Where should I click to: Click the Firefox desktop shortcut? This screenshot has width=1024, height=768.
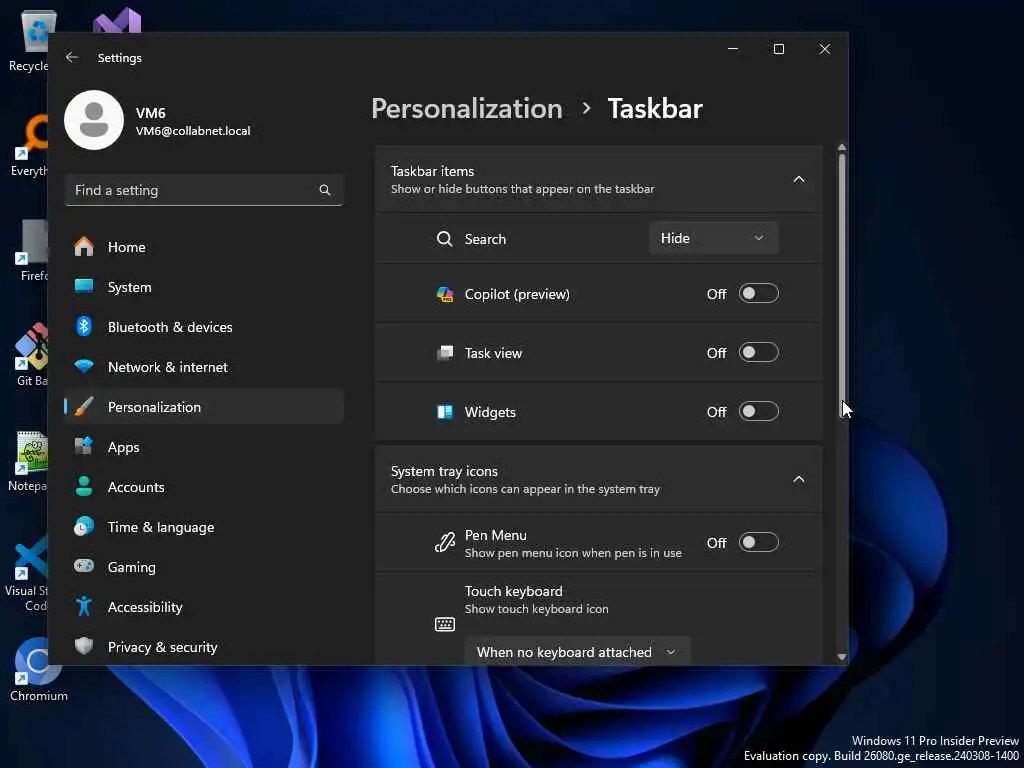[33, 251]
